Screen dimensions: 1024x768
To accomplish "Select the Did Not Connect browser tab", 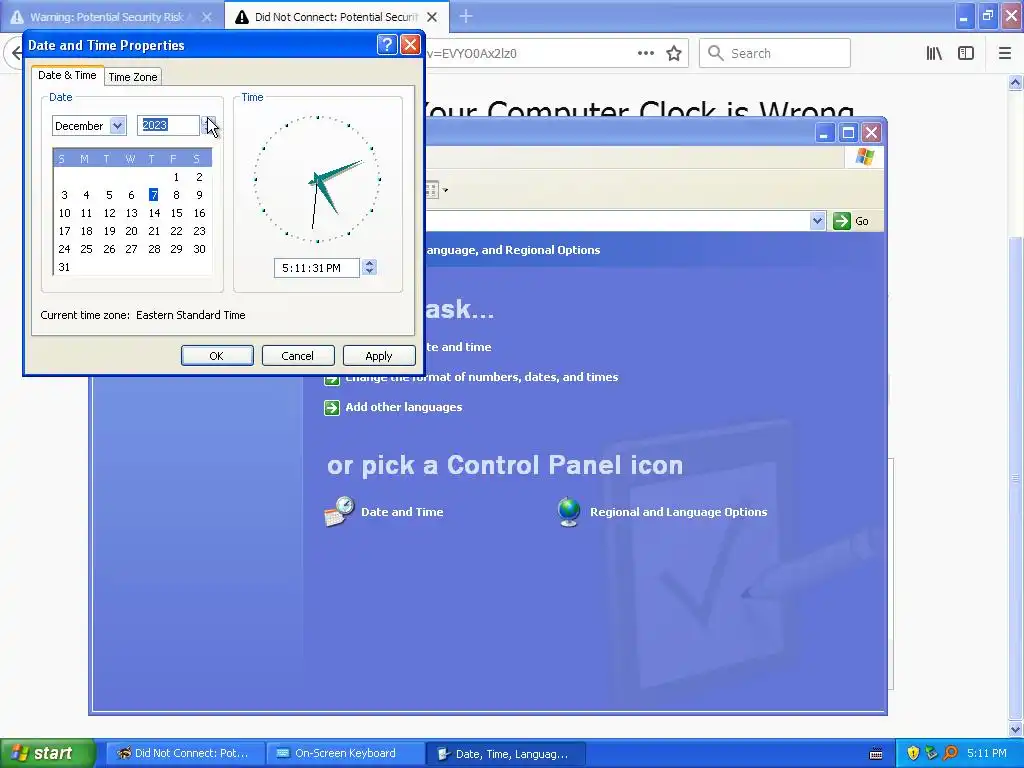I will click(336, 17).
